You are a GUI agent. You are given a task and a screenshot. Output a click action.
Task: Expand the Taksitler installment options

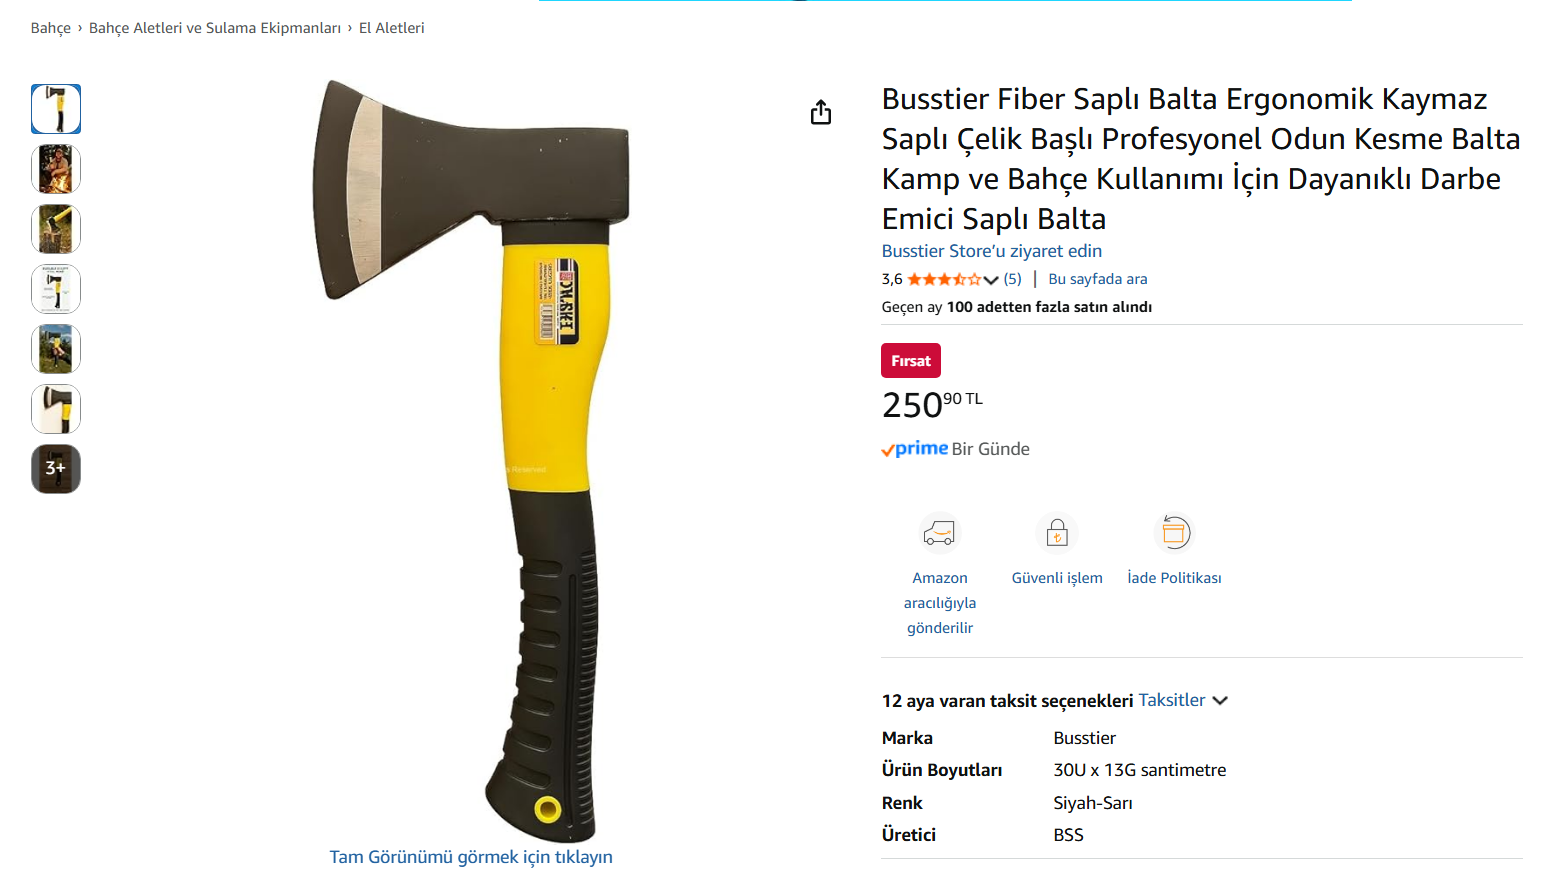(1183, 700)
